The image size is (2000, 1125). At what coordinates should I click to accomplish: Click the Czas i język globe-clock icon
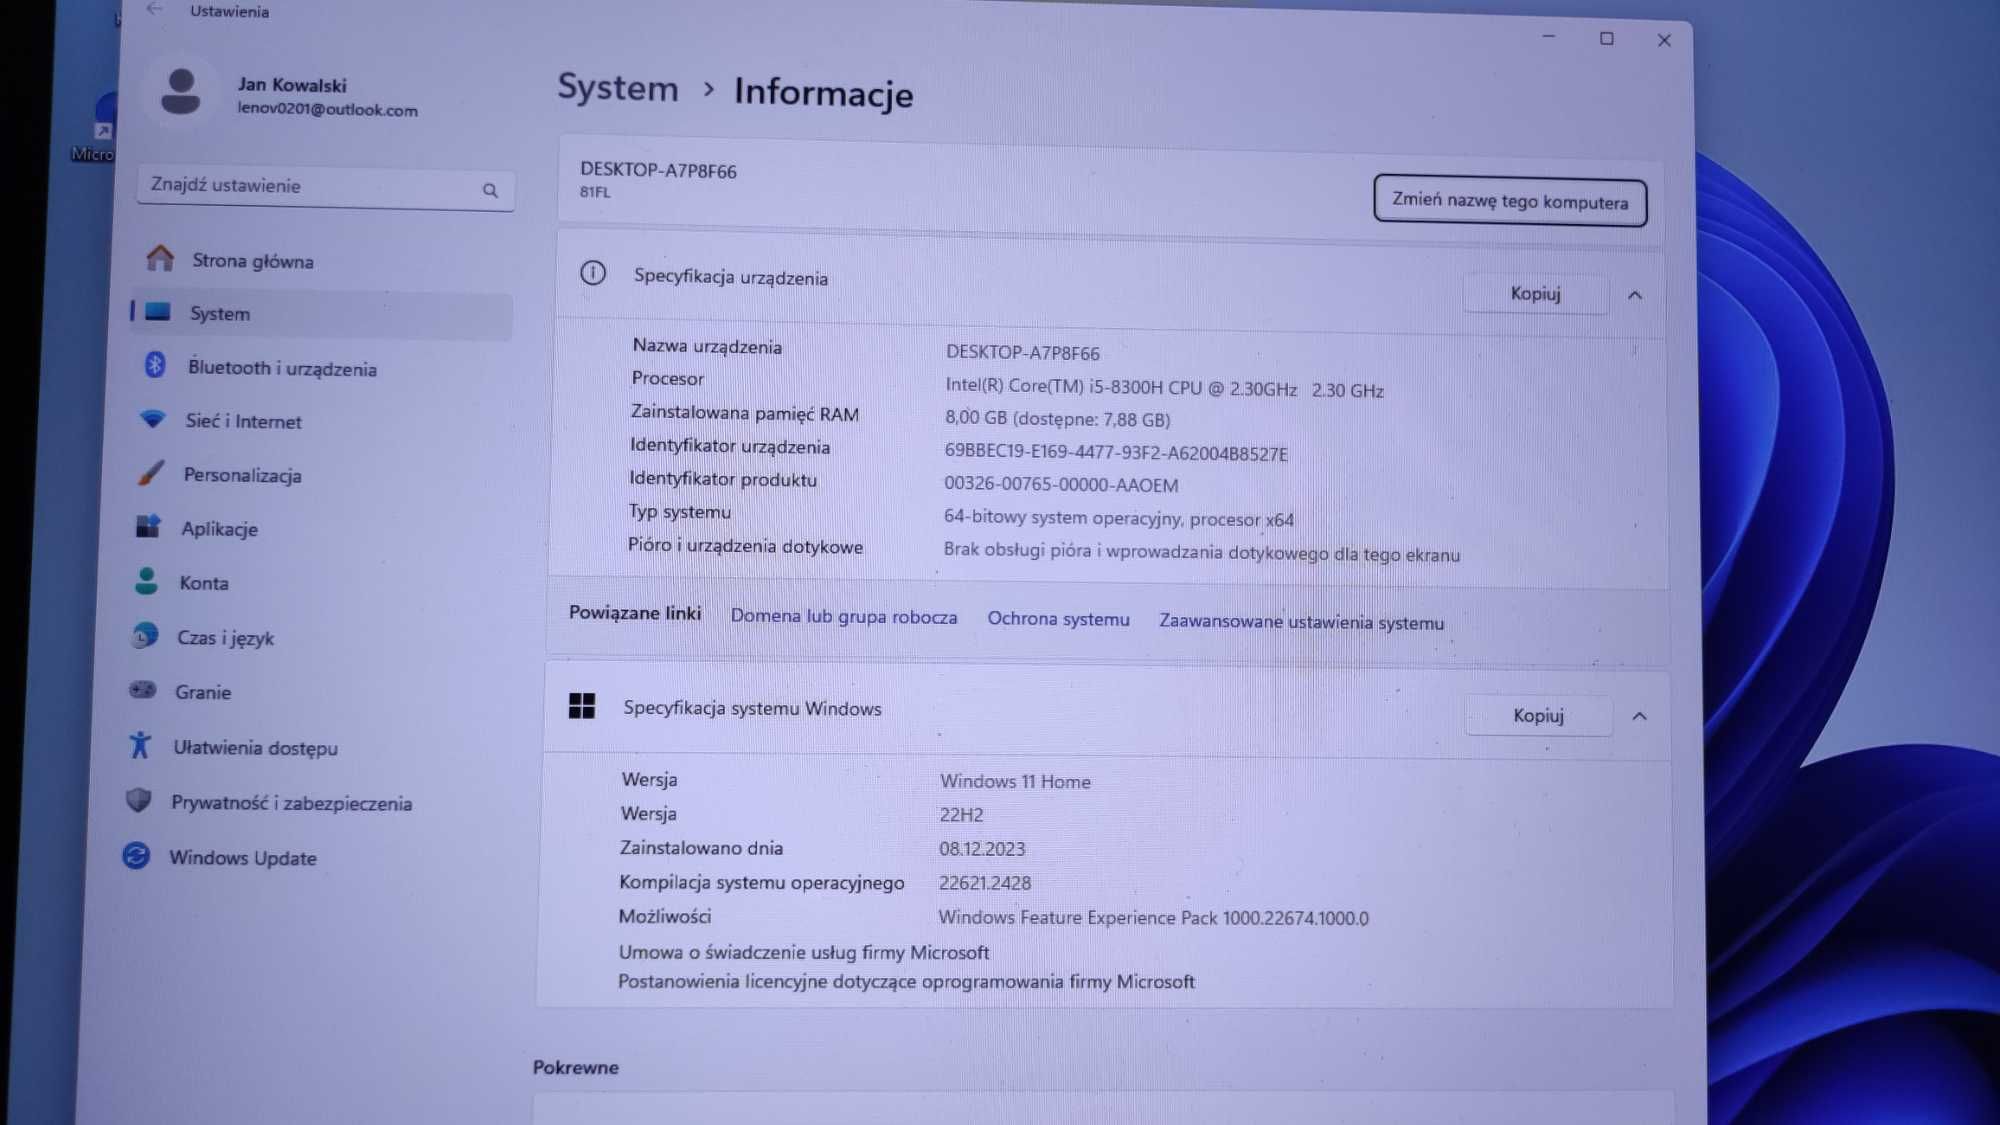(x=144, y=635)
